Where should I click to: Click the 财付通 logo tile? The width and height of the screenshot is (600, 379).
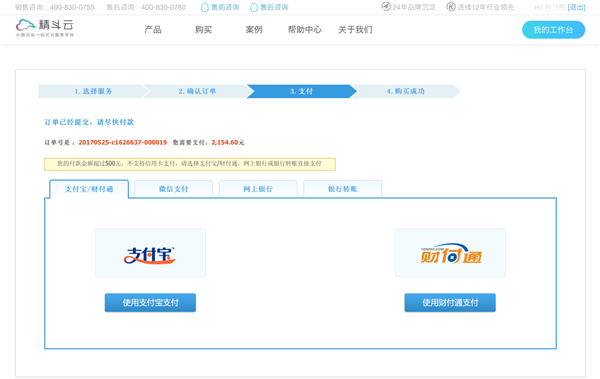coord(450,253)
